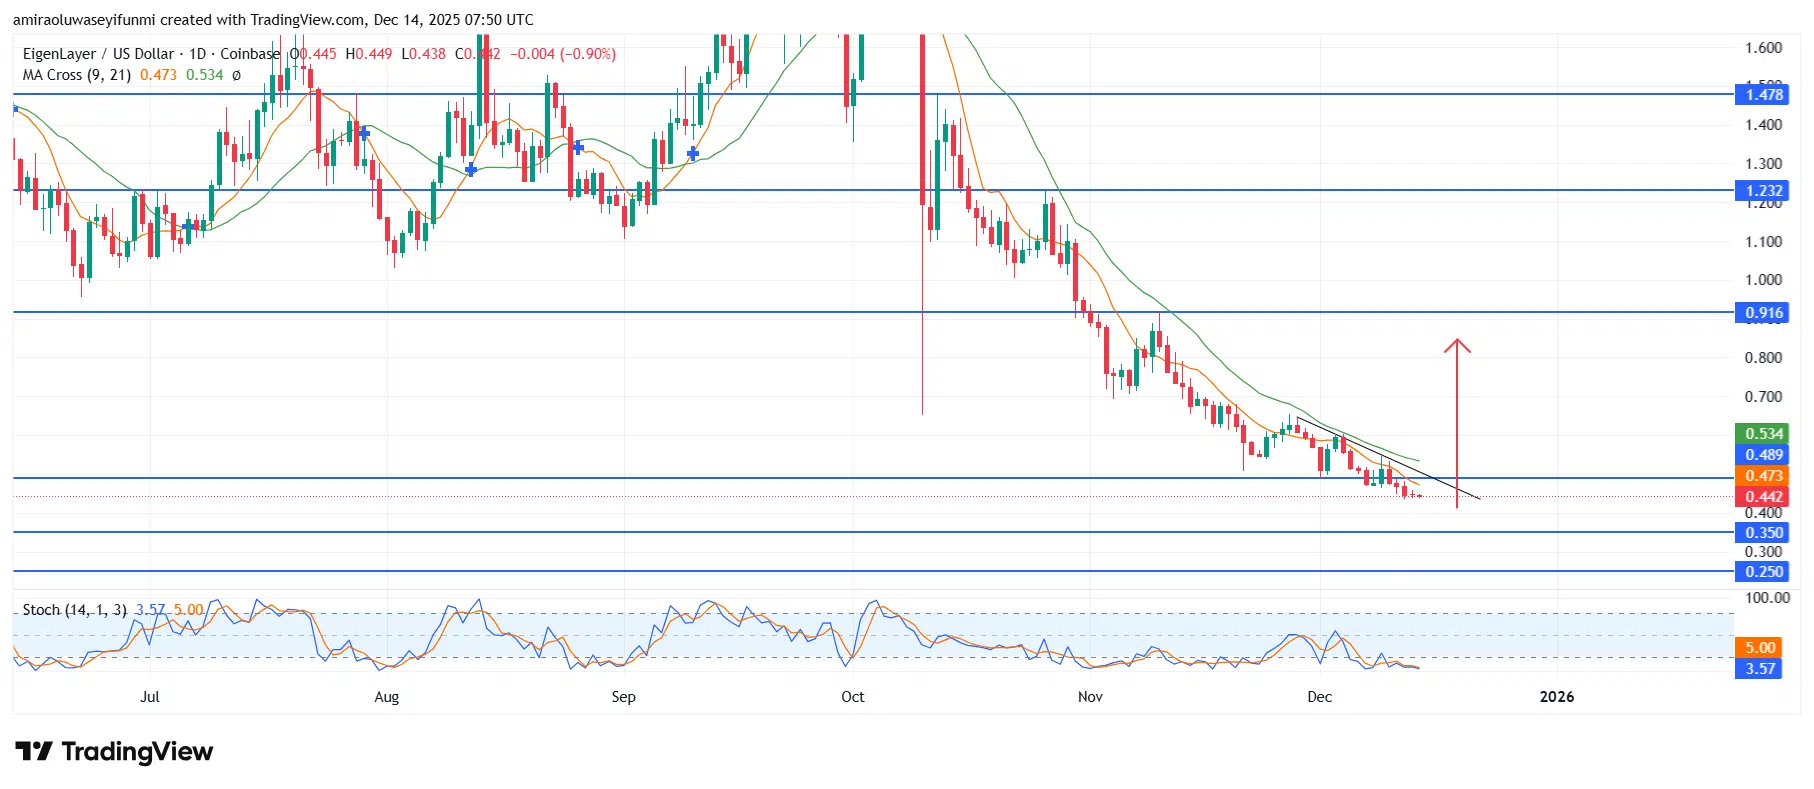Select the red 0.442 current price label
Screen dimensions: 1814x789
(1763, 497)
